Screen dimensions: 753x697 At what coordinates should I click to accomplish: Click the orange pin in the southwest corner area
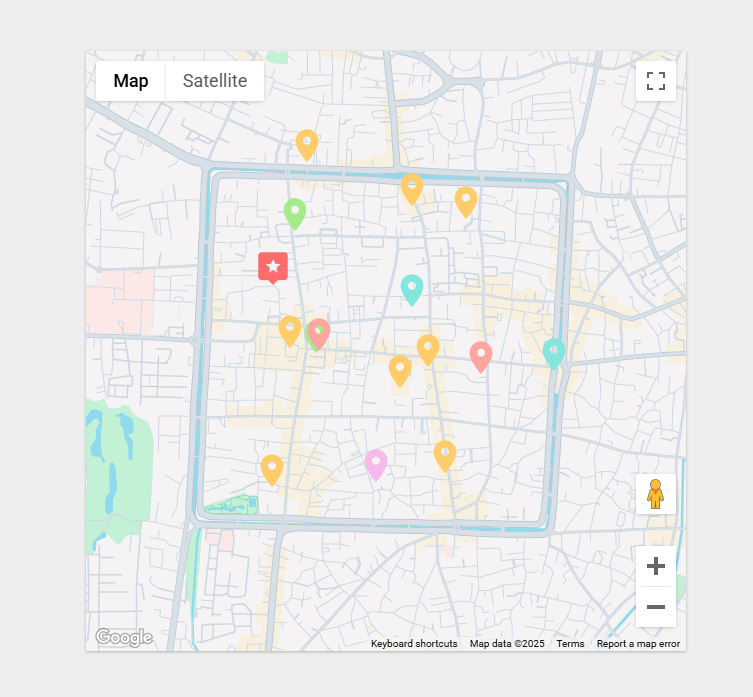272,470
